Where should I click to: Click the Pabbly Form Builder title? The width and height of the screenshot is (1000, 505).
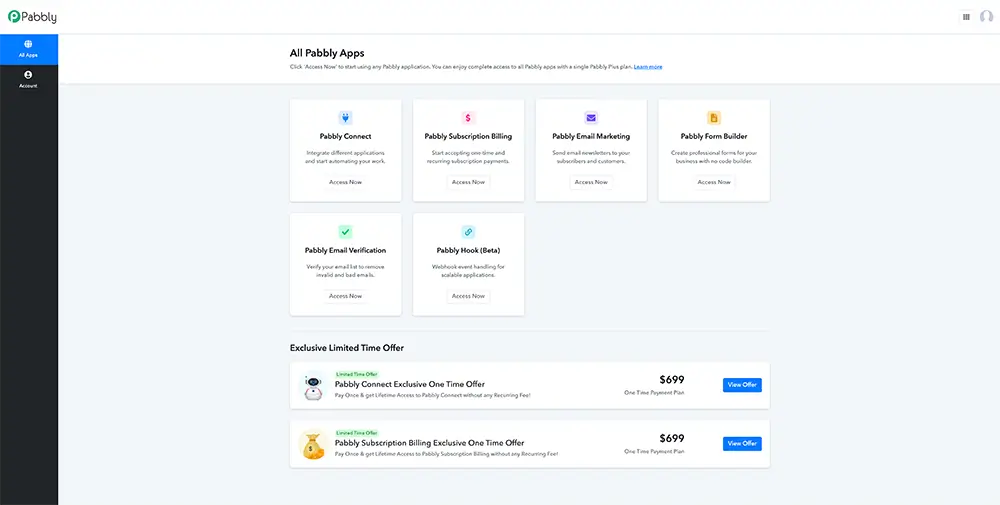click(714, 136)
